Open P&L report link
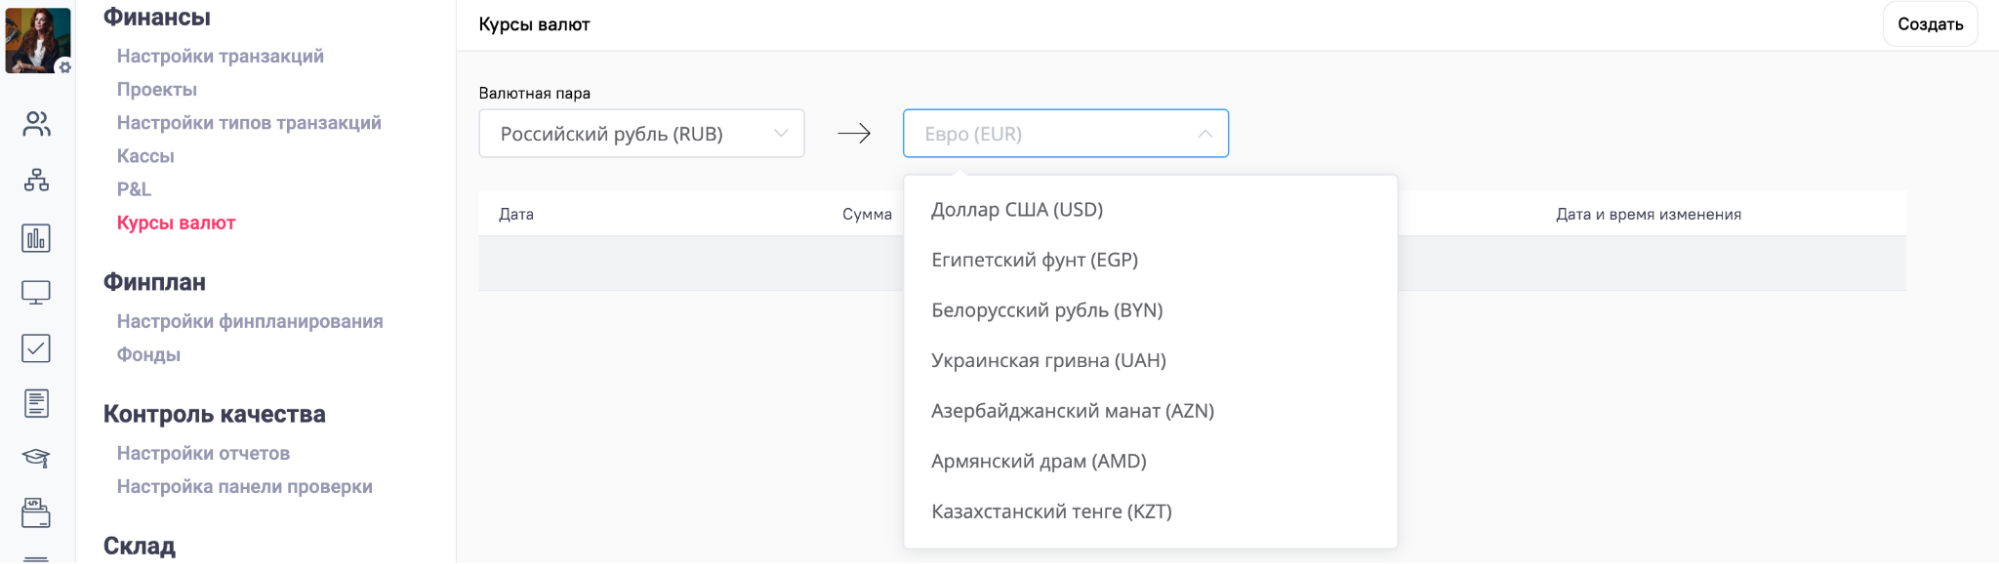Viewport: 1999px width, 564px height. 134,189
